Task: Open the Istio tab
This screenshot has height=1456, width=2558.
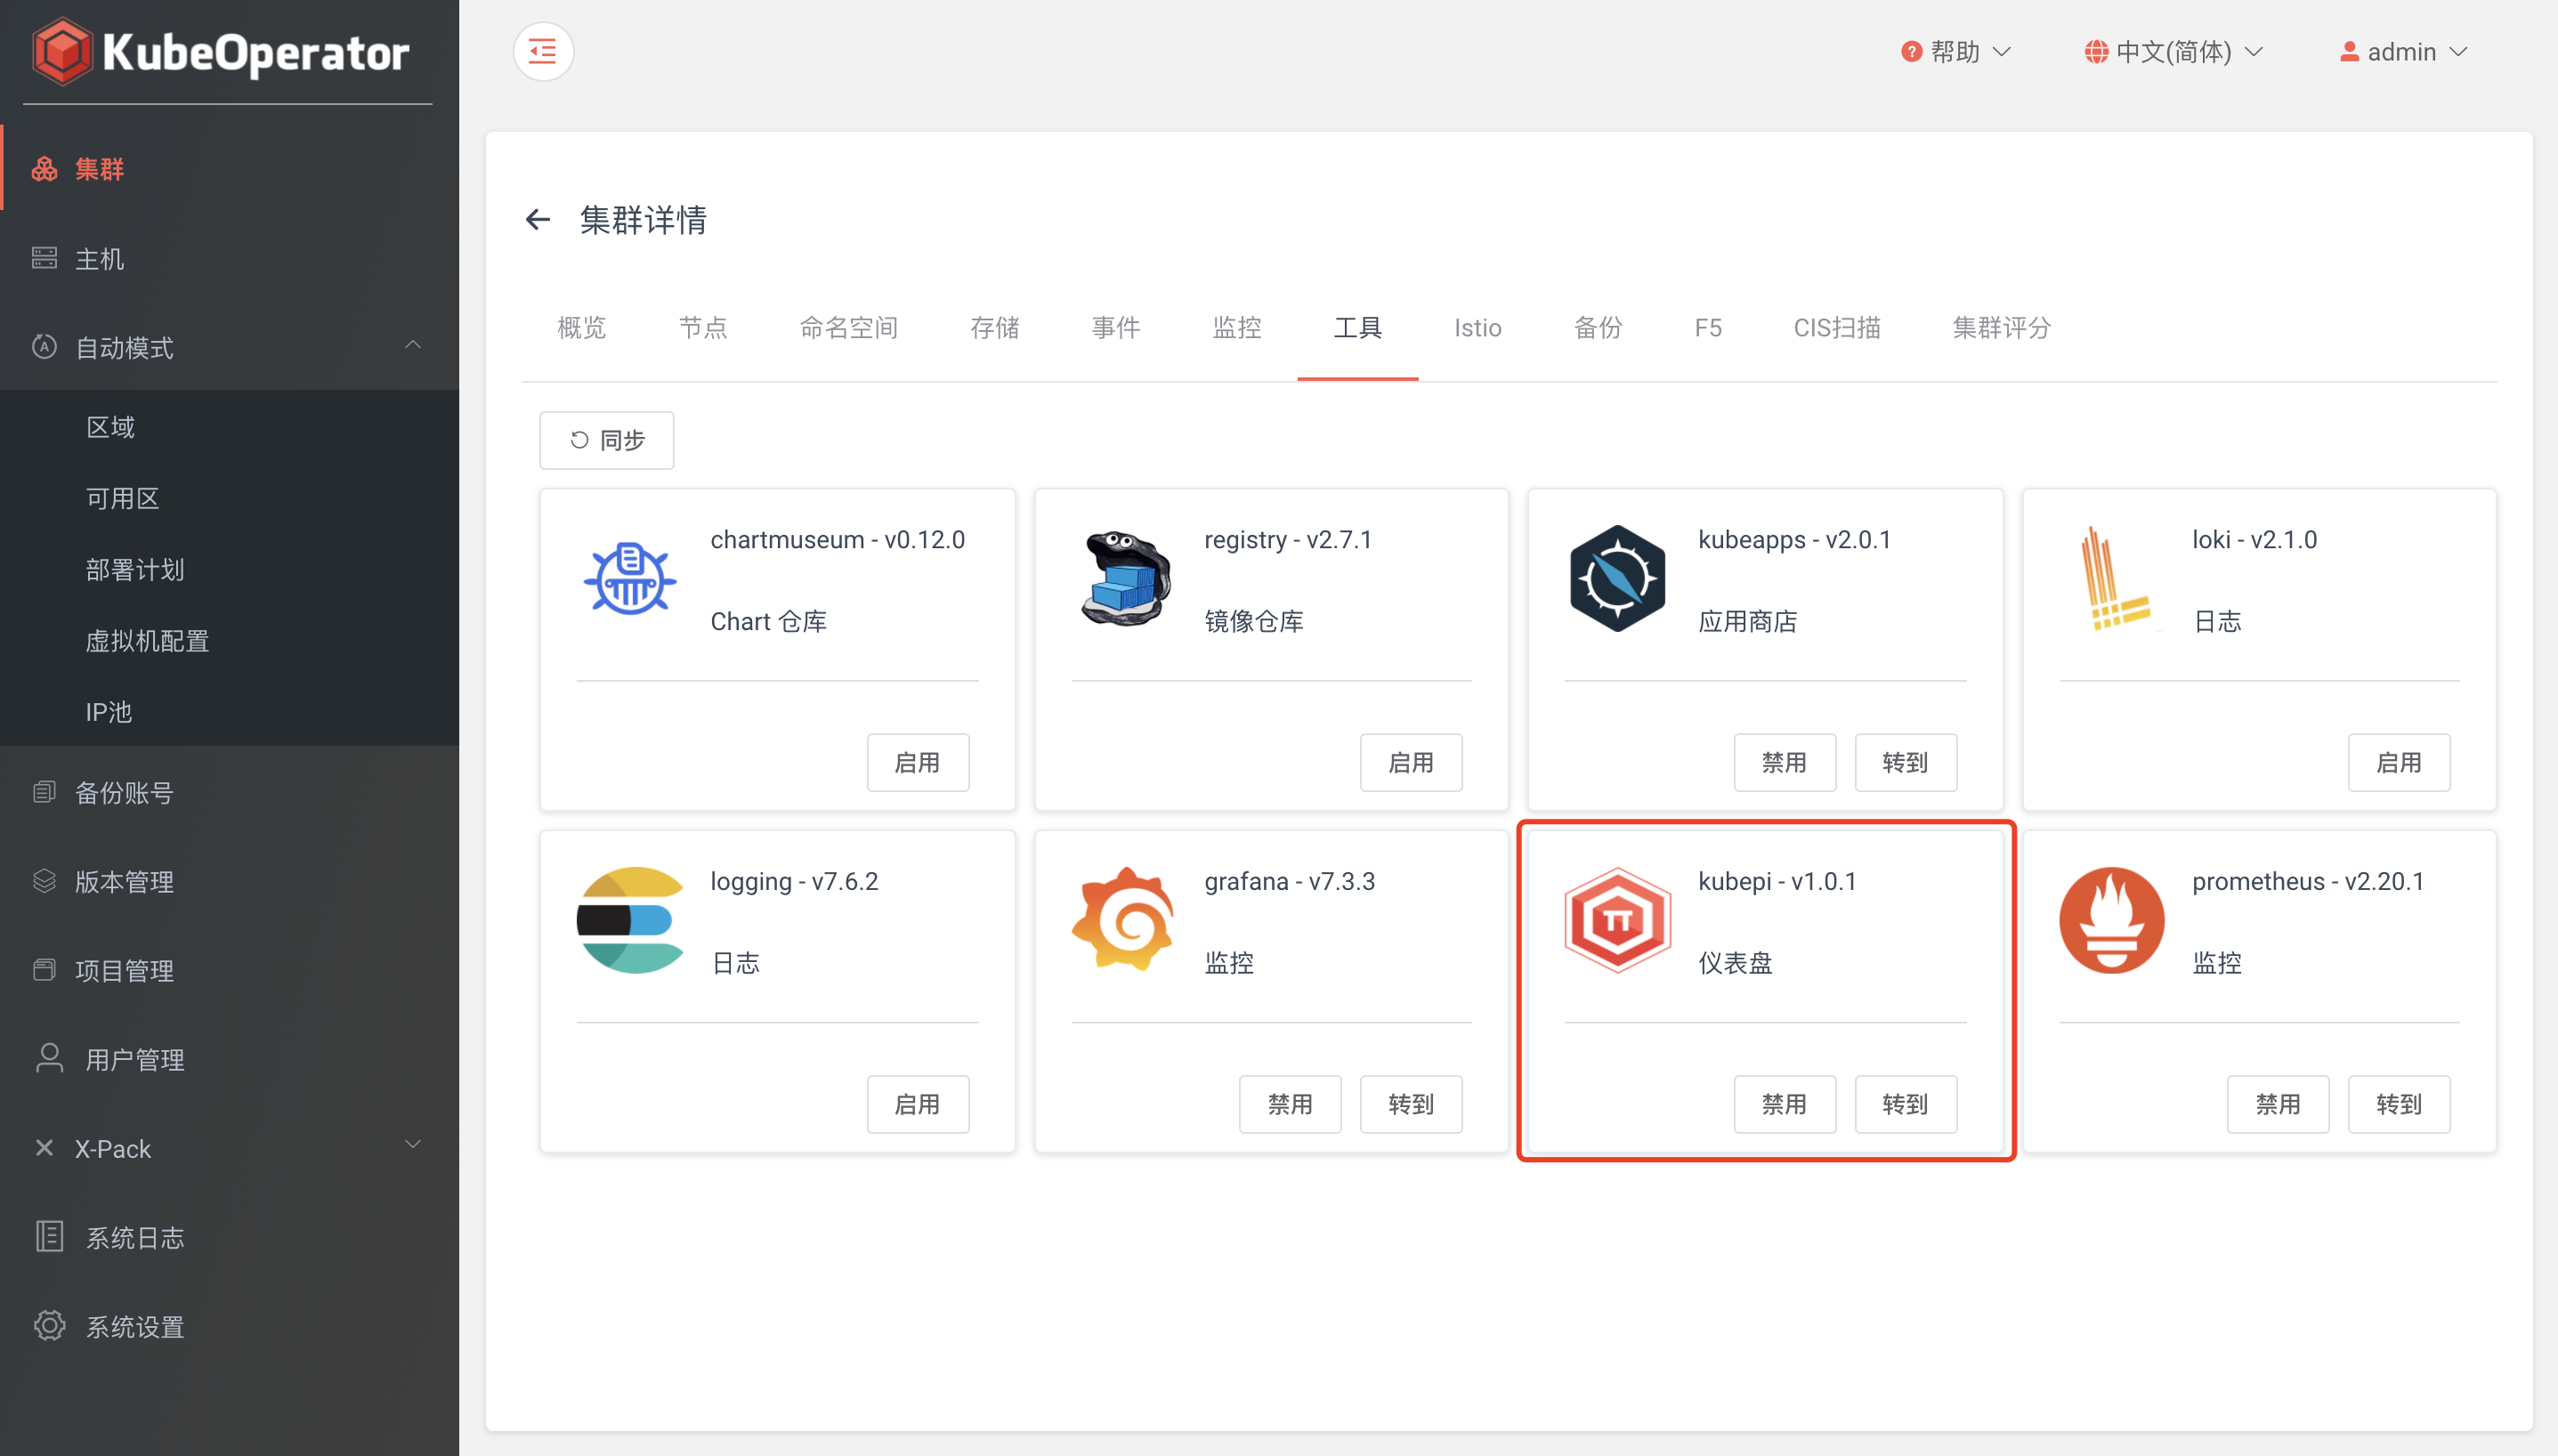Action: pos(1478,328)
